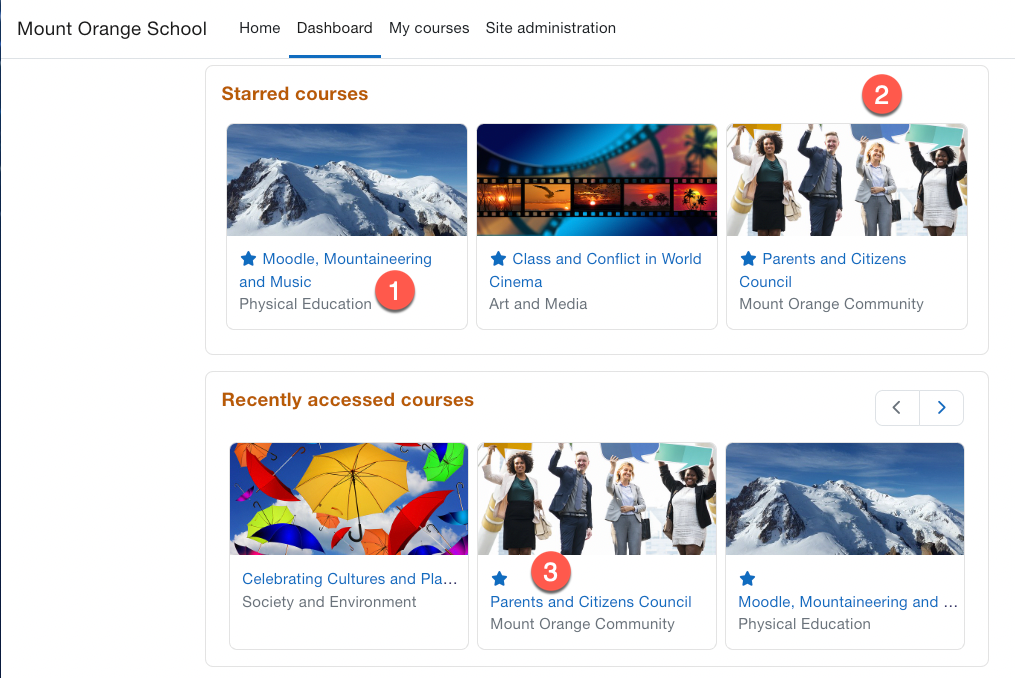This screenshot has width=1015, height=678.
Task: Click film strip thumbnail of World Cinema course
Action: [597, 180]
